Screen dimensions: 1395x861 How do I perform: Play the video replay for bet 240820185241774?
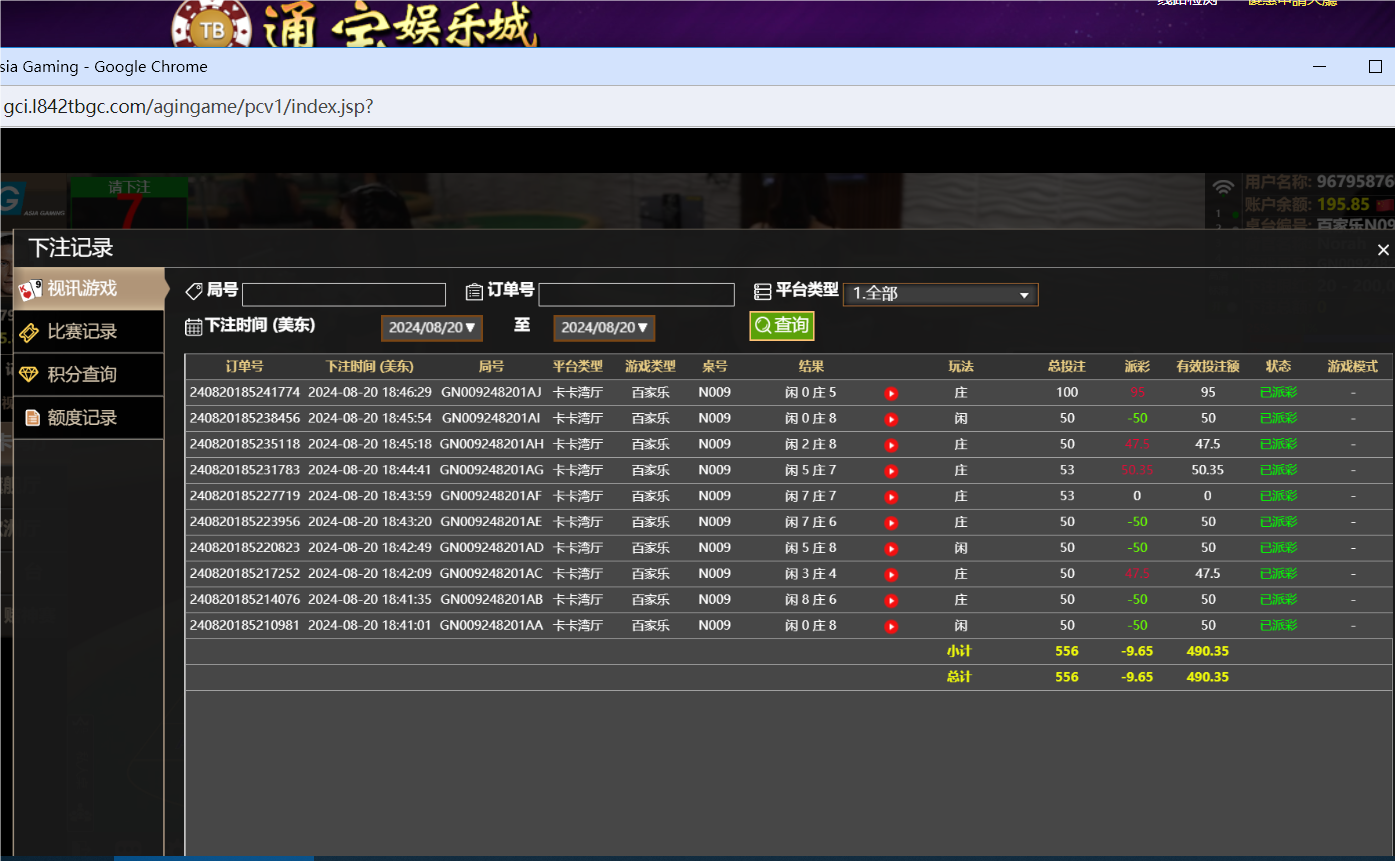[x=890, y=392]
